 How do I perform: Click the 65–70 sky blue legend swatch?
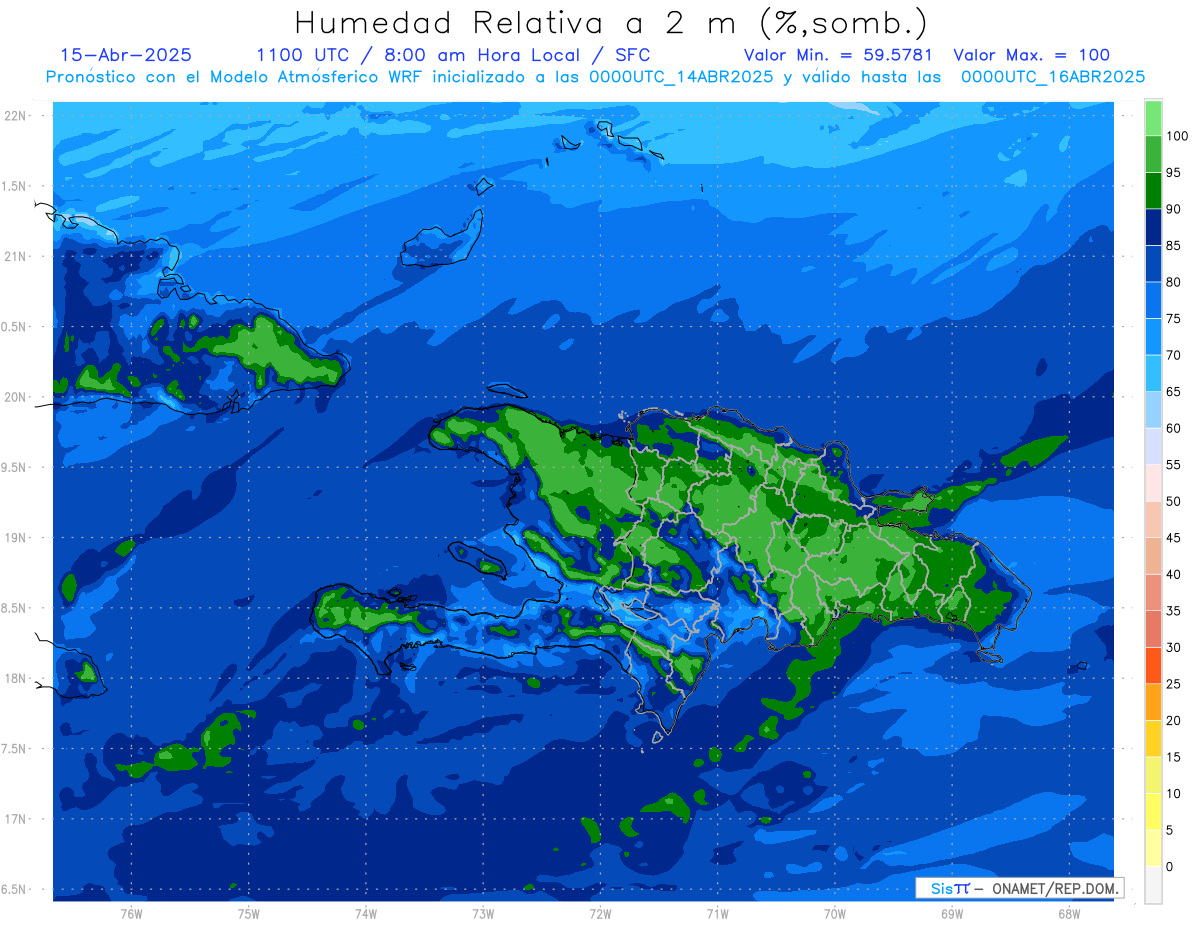click(1153, 374)
